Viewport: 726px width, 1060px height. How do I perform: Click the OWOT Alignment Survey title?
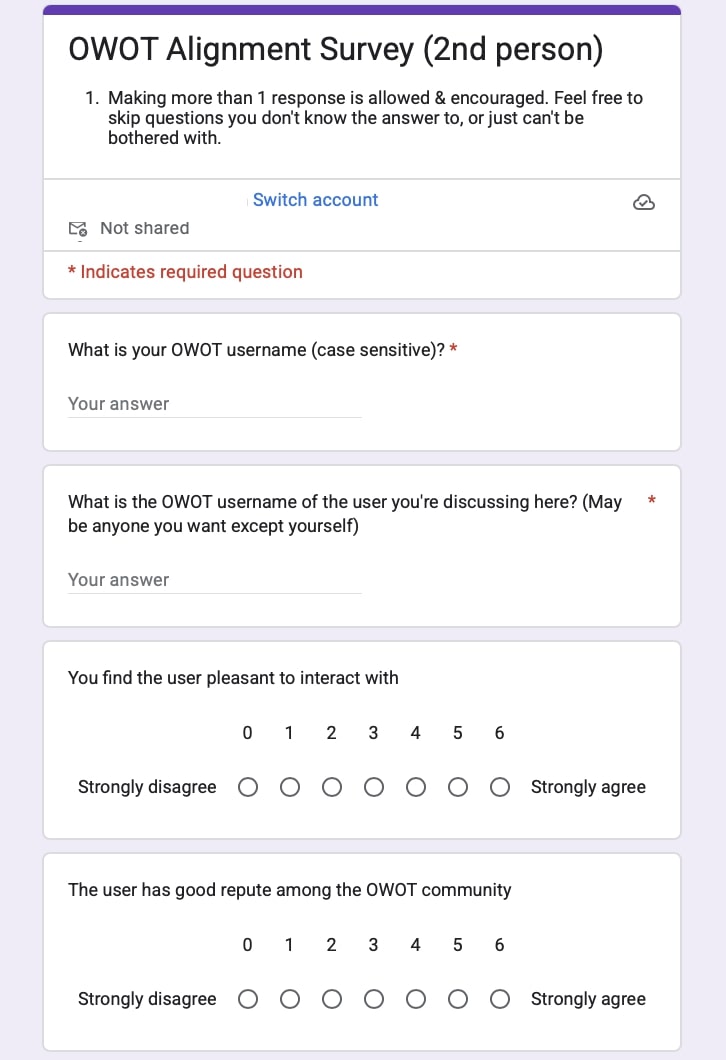335,50
